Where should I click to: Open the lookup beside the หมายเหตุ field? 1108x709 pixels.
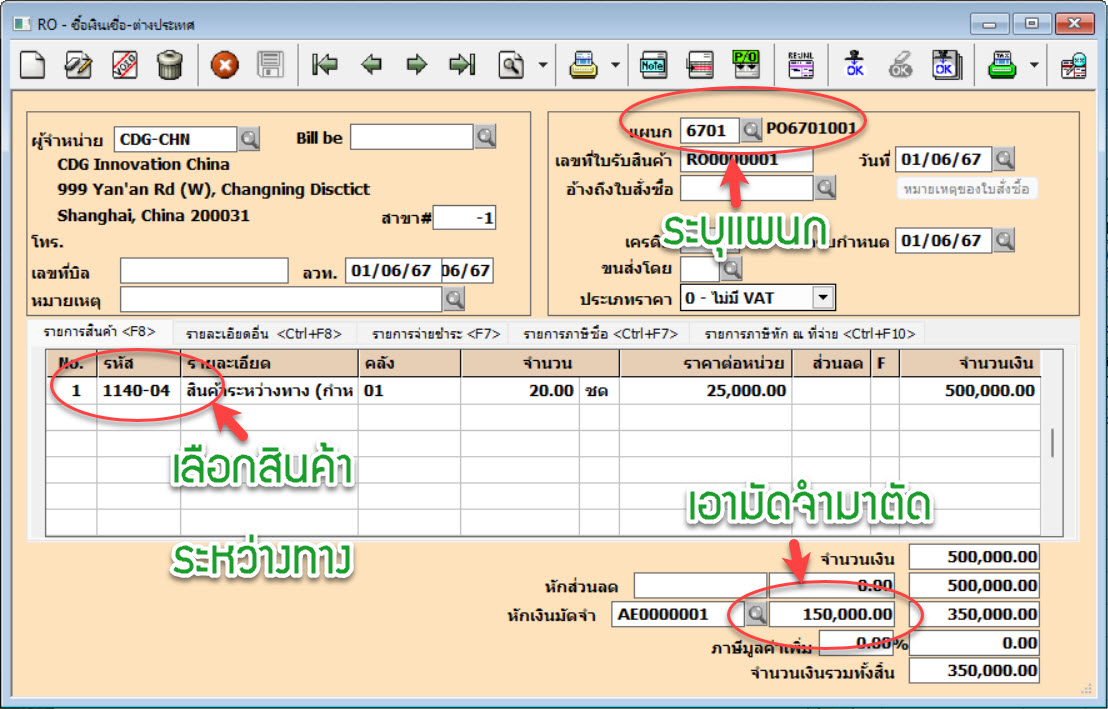pos(454,299)
